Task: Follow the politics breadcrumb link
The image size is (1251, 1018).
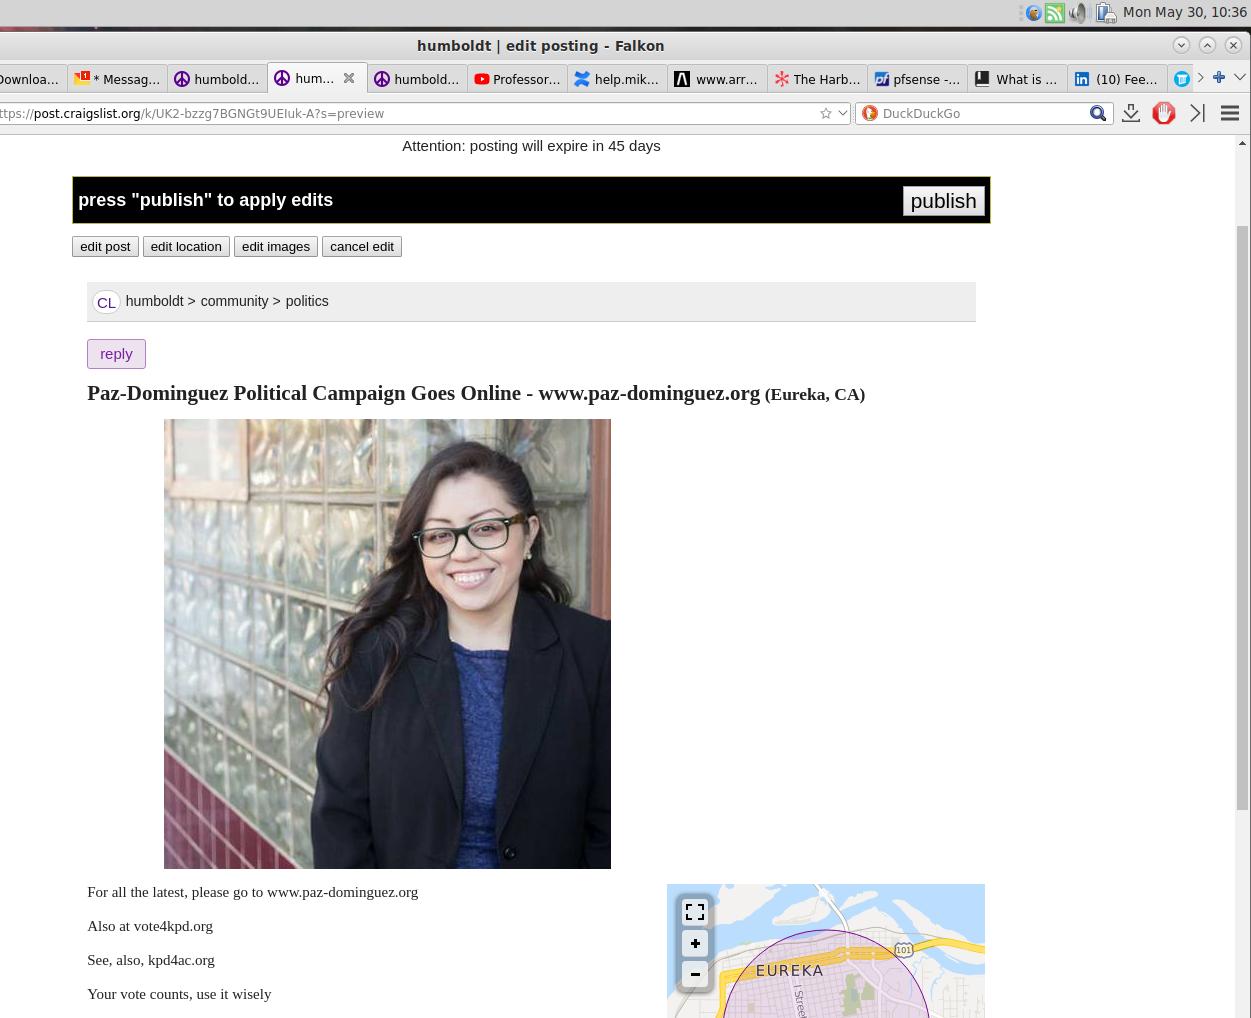Action: click(307, 301)
